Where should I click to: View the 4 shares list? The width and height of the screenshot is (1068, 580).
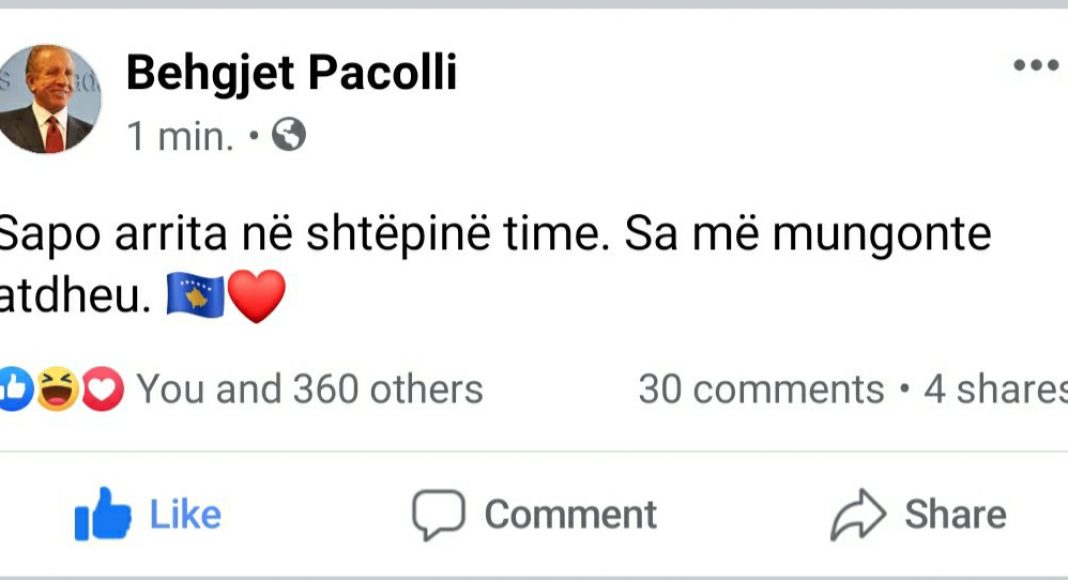(x=995, y=390)
